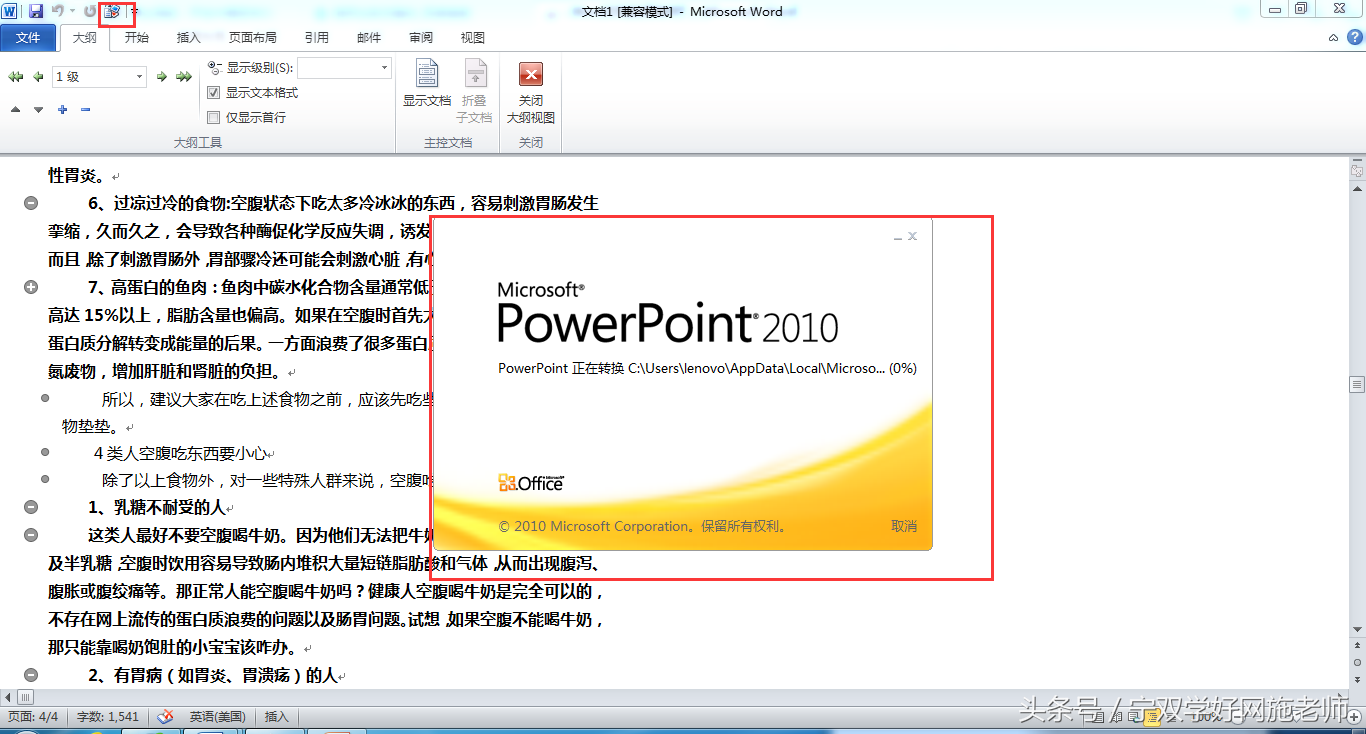Click 页面: 4/4 page indicator
This screenshot has height=734, width=1366.
point(33,716)
